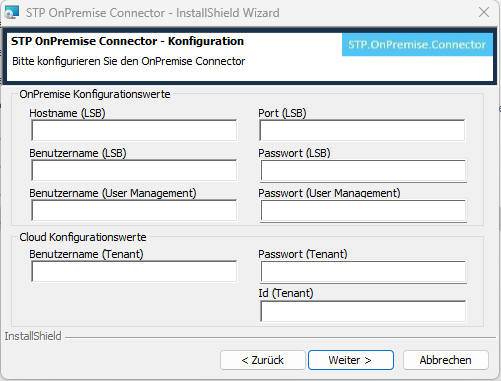
Task: Click the 'Cloud Konfigurationswerte' group label
Action: (x=83, y=237)
